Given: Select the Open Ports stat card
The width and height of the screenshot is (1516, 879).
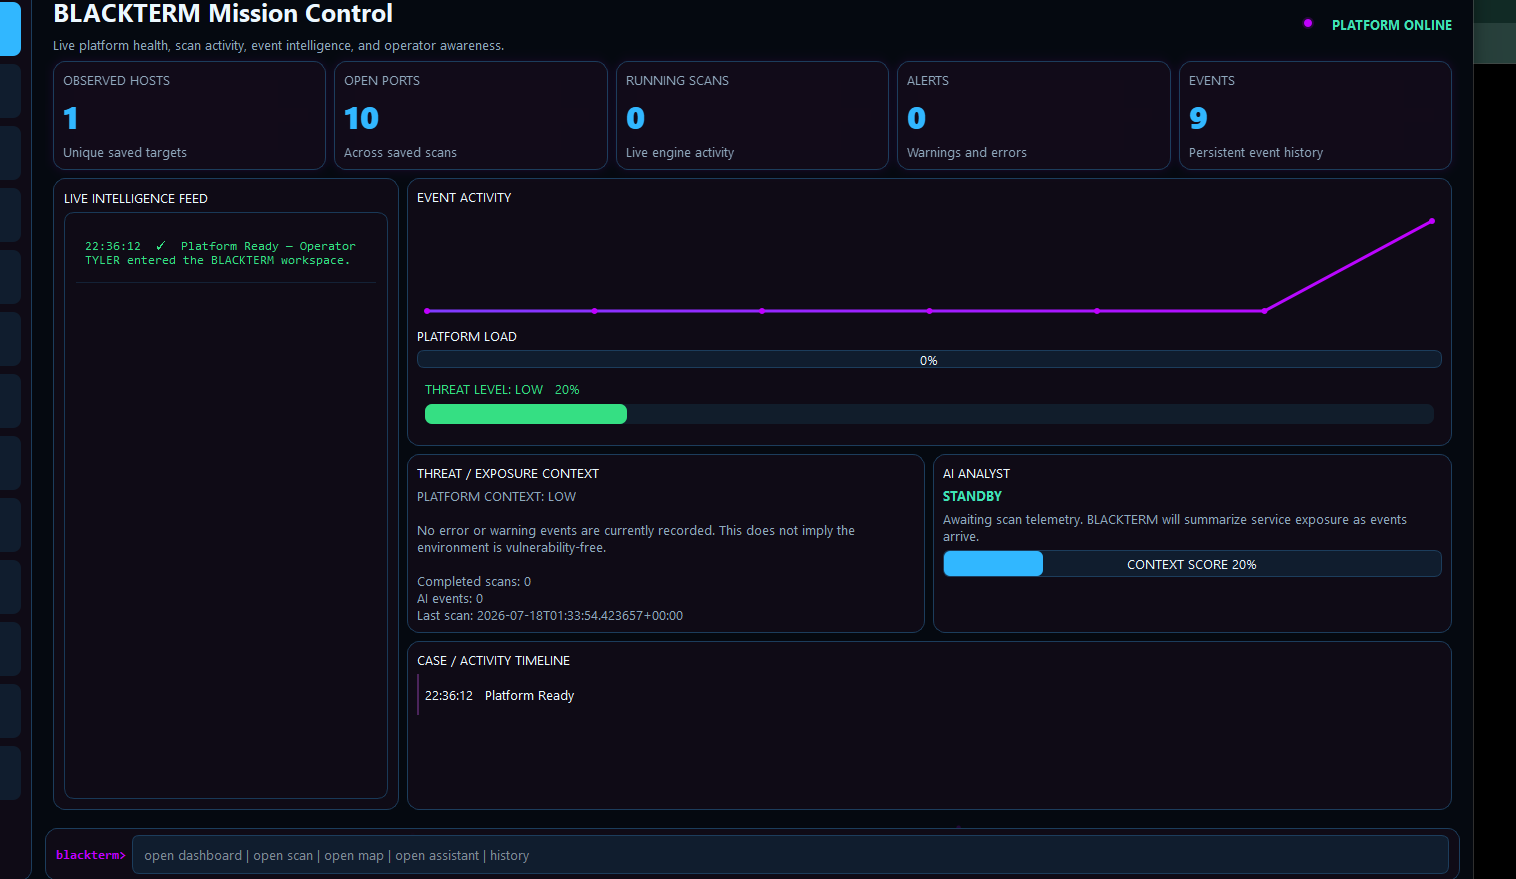Looking at the screenshot, I should coord(470,116).
